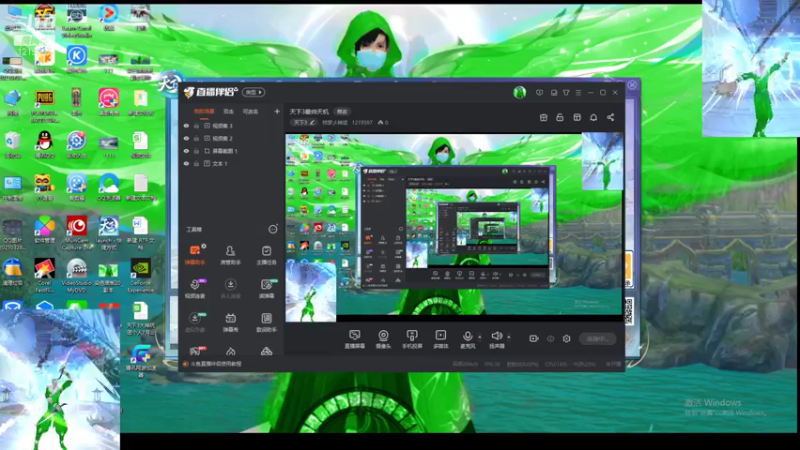Toggle visibility of 视频集 3 source
800x450 pixels.
pos(186,126)
